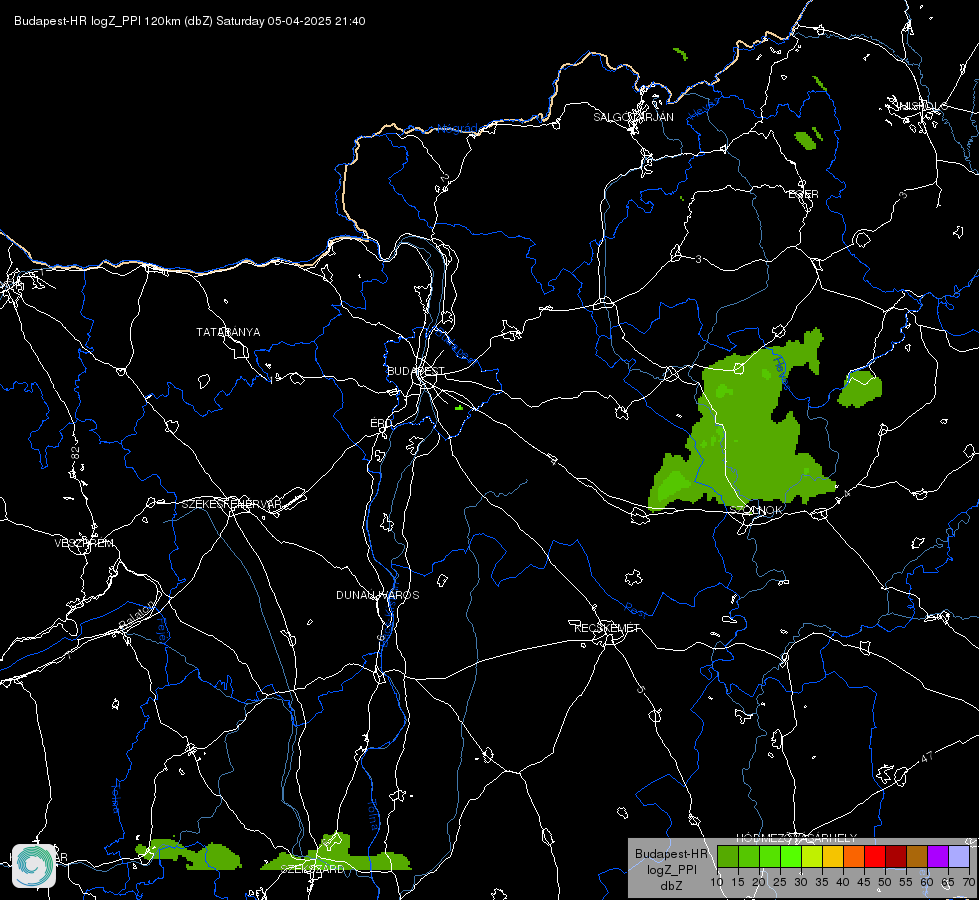
Task: Click the SZEKESFEHERVAR city label
Action: (x=231, y=504)
